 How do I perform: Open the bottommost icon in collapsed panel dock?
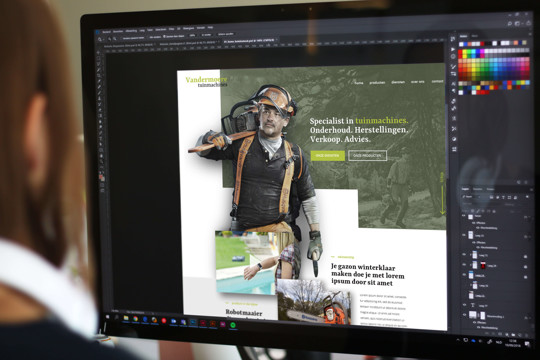pyautogui.click(x=454, y=149)
